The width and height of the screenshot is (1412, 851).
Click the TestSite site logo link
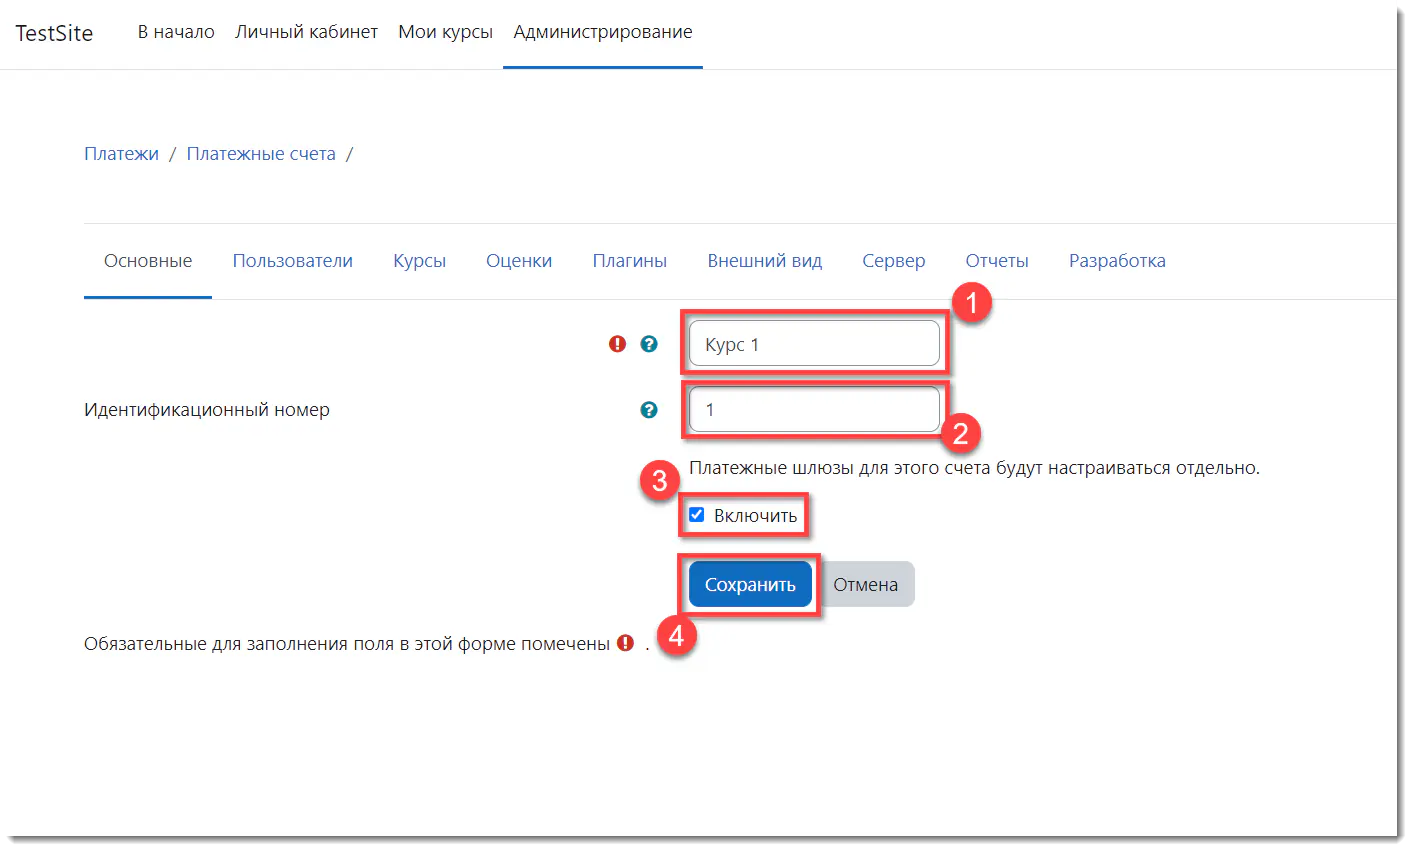coord(54,33)
